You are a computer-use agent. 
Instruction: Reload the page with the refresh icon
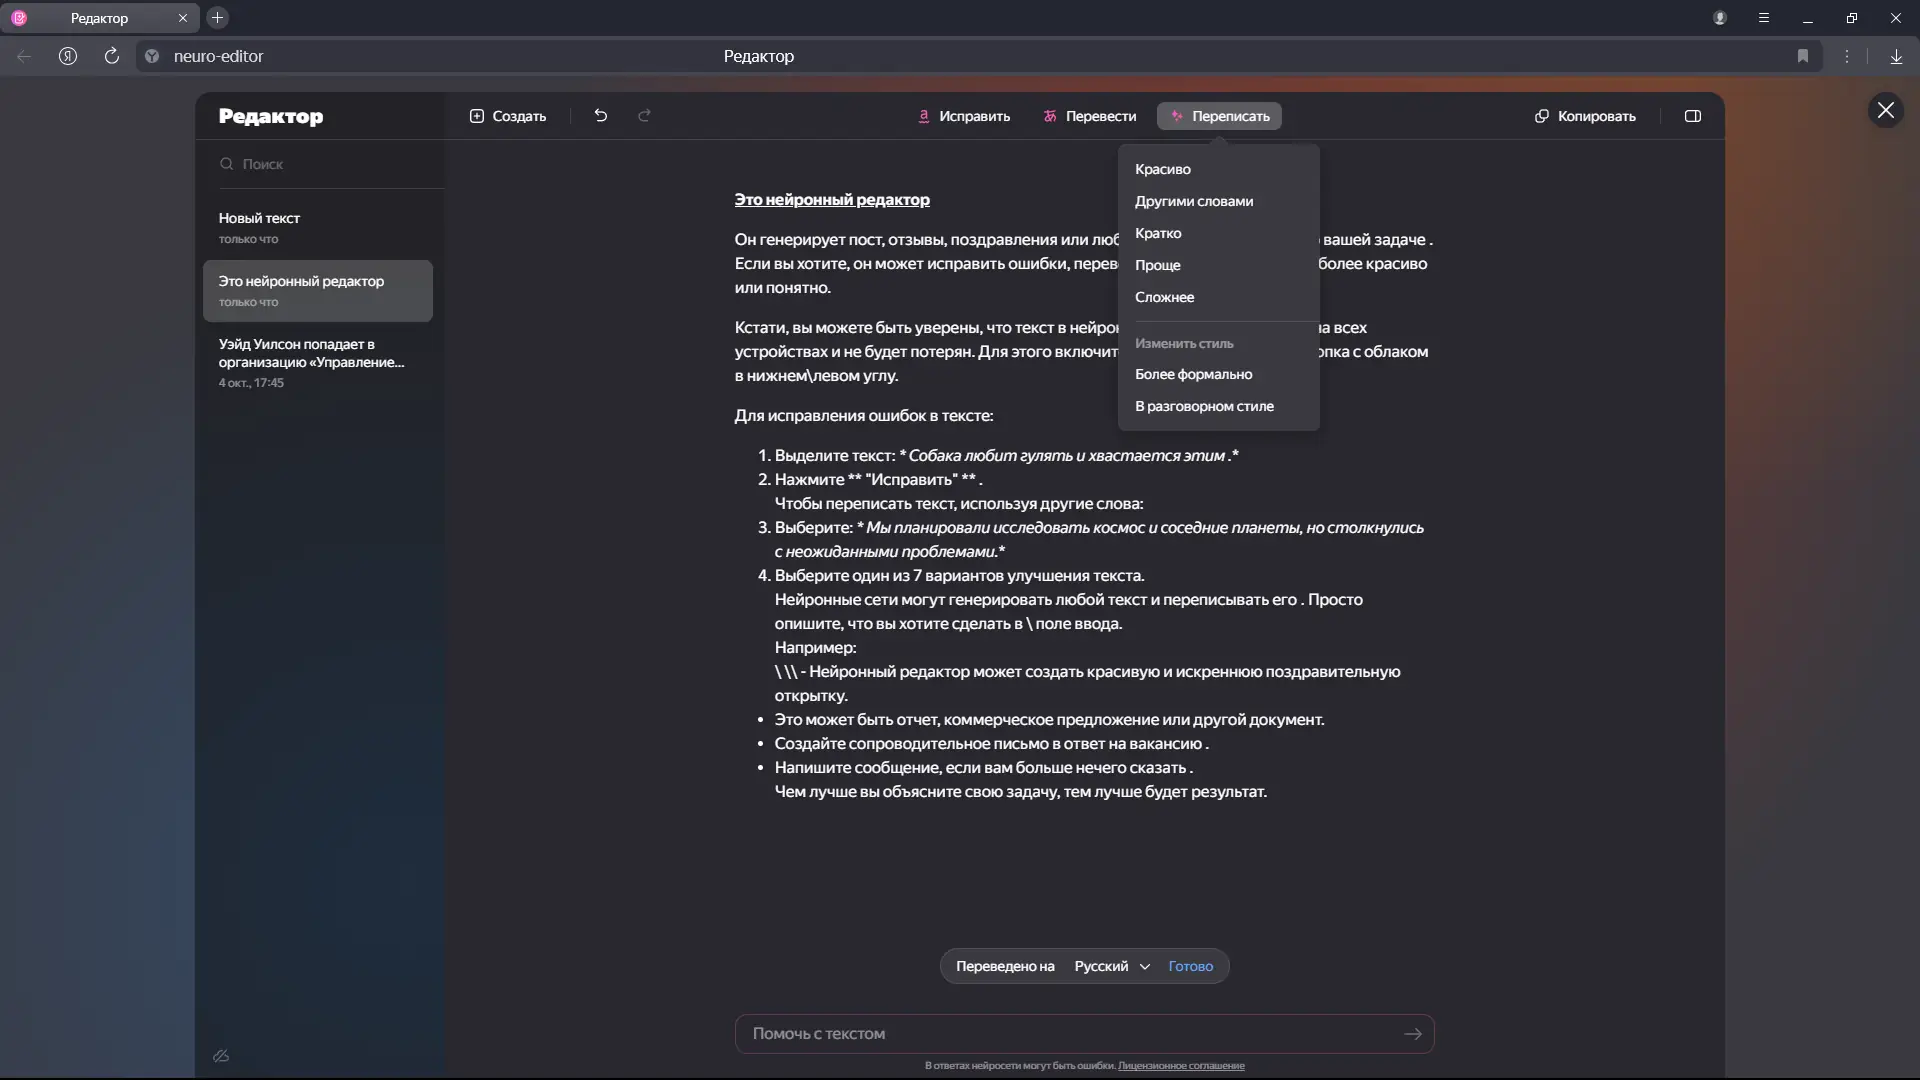pyautogui.click(x=111, y=56)
